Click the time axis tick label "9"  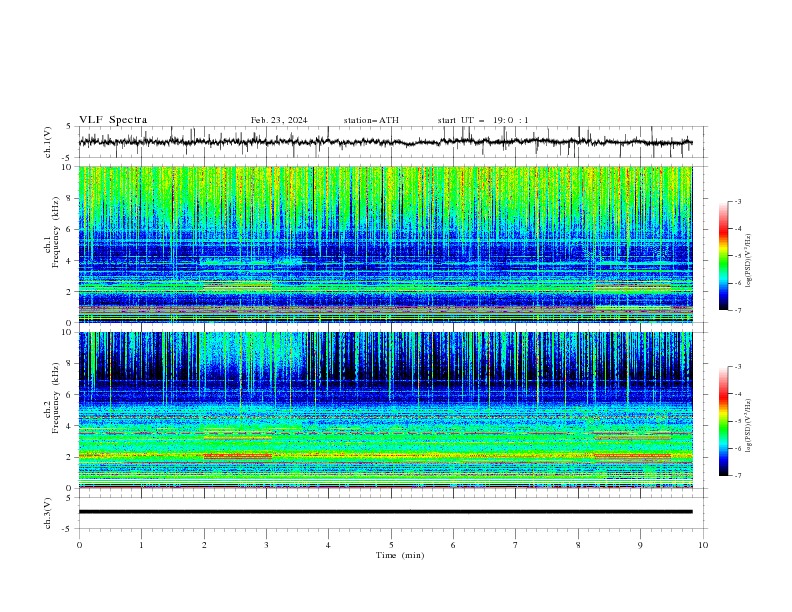coord(640,545)
